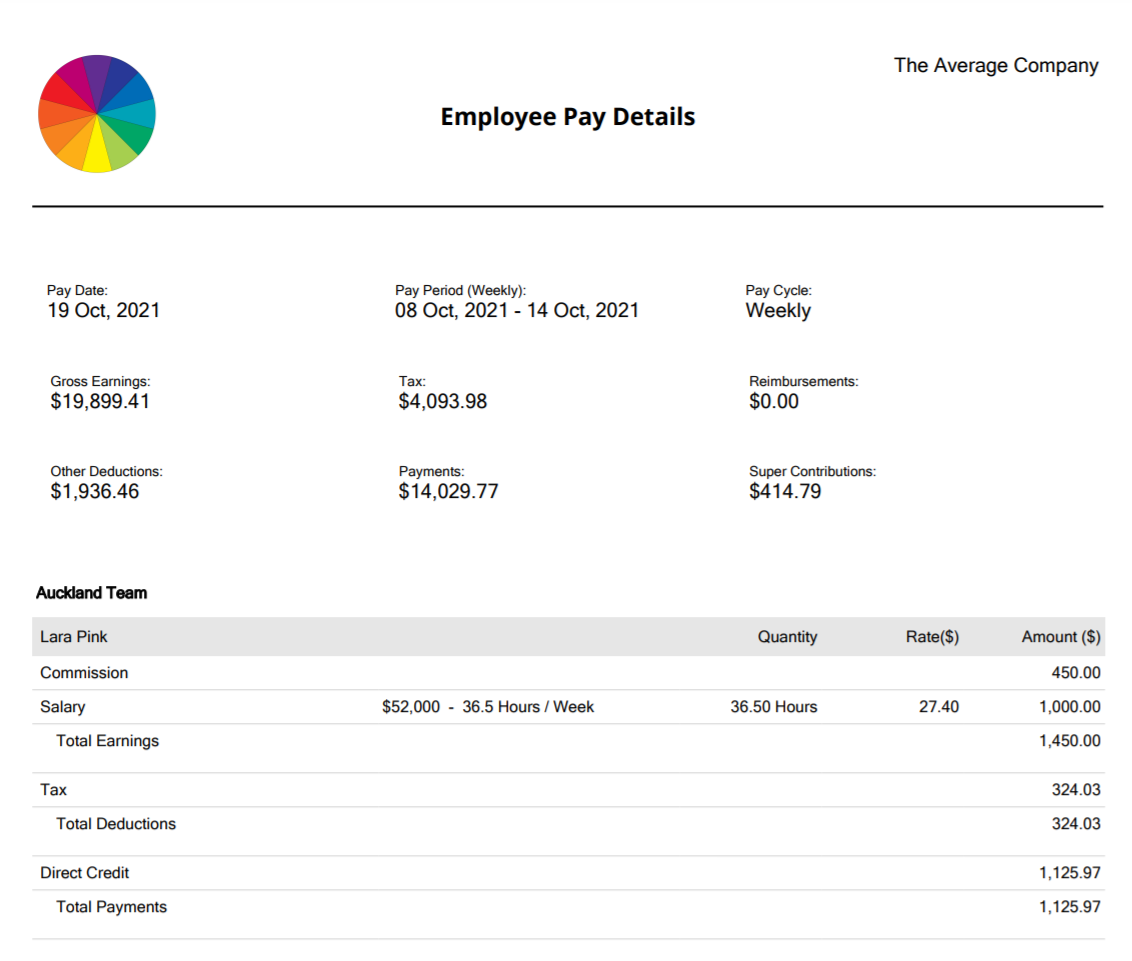Click Tax row amount '324.03'

(1076, 790)
